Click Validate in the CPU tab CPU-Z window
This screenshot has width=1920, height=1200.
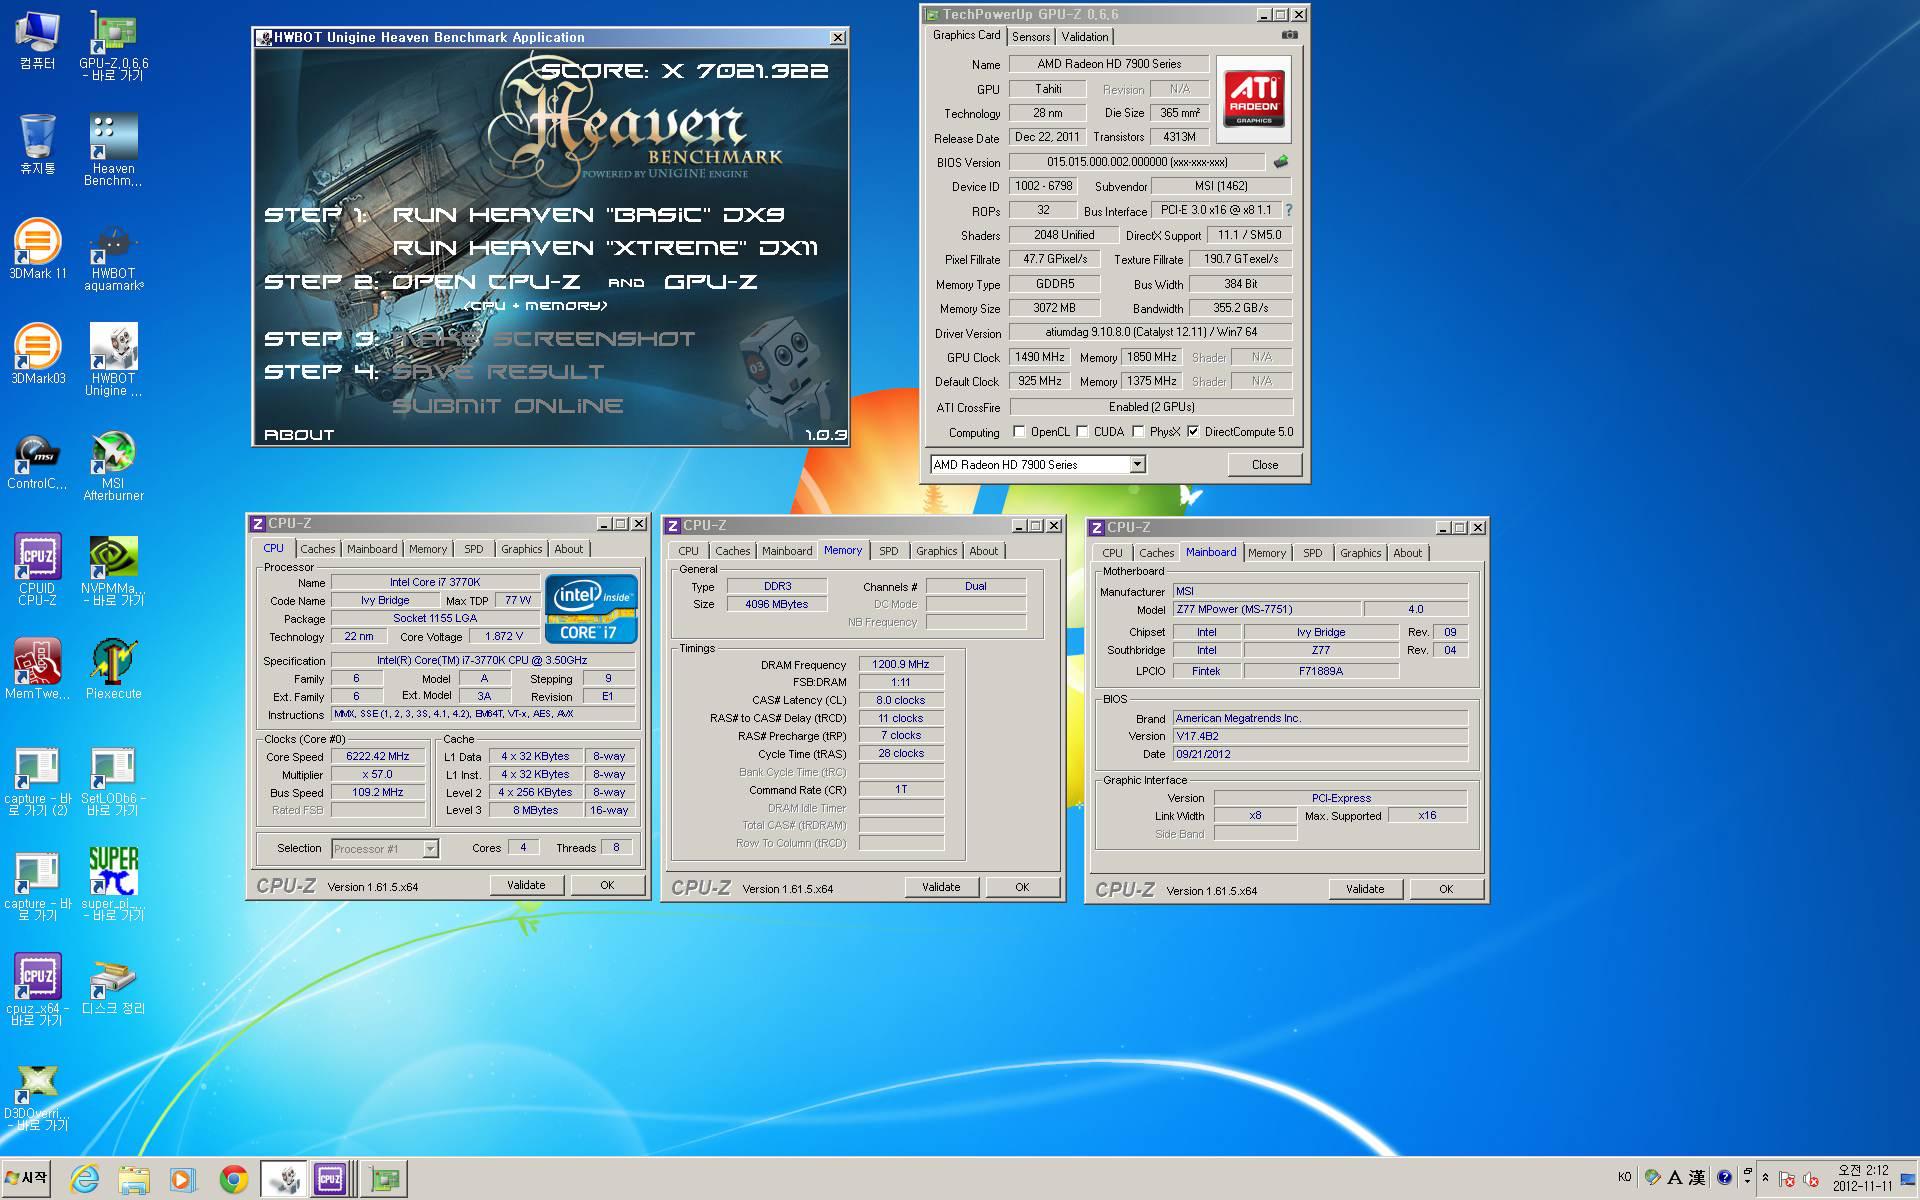pyautogui.click(x=526, y=885)
